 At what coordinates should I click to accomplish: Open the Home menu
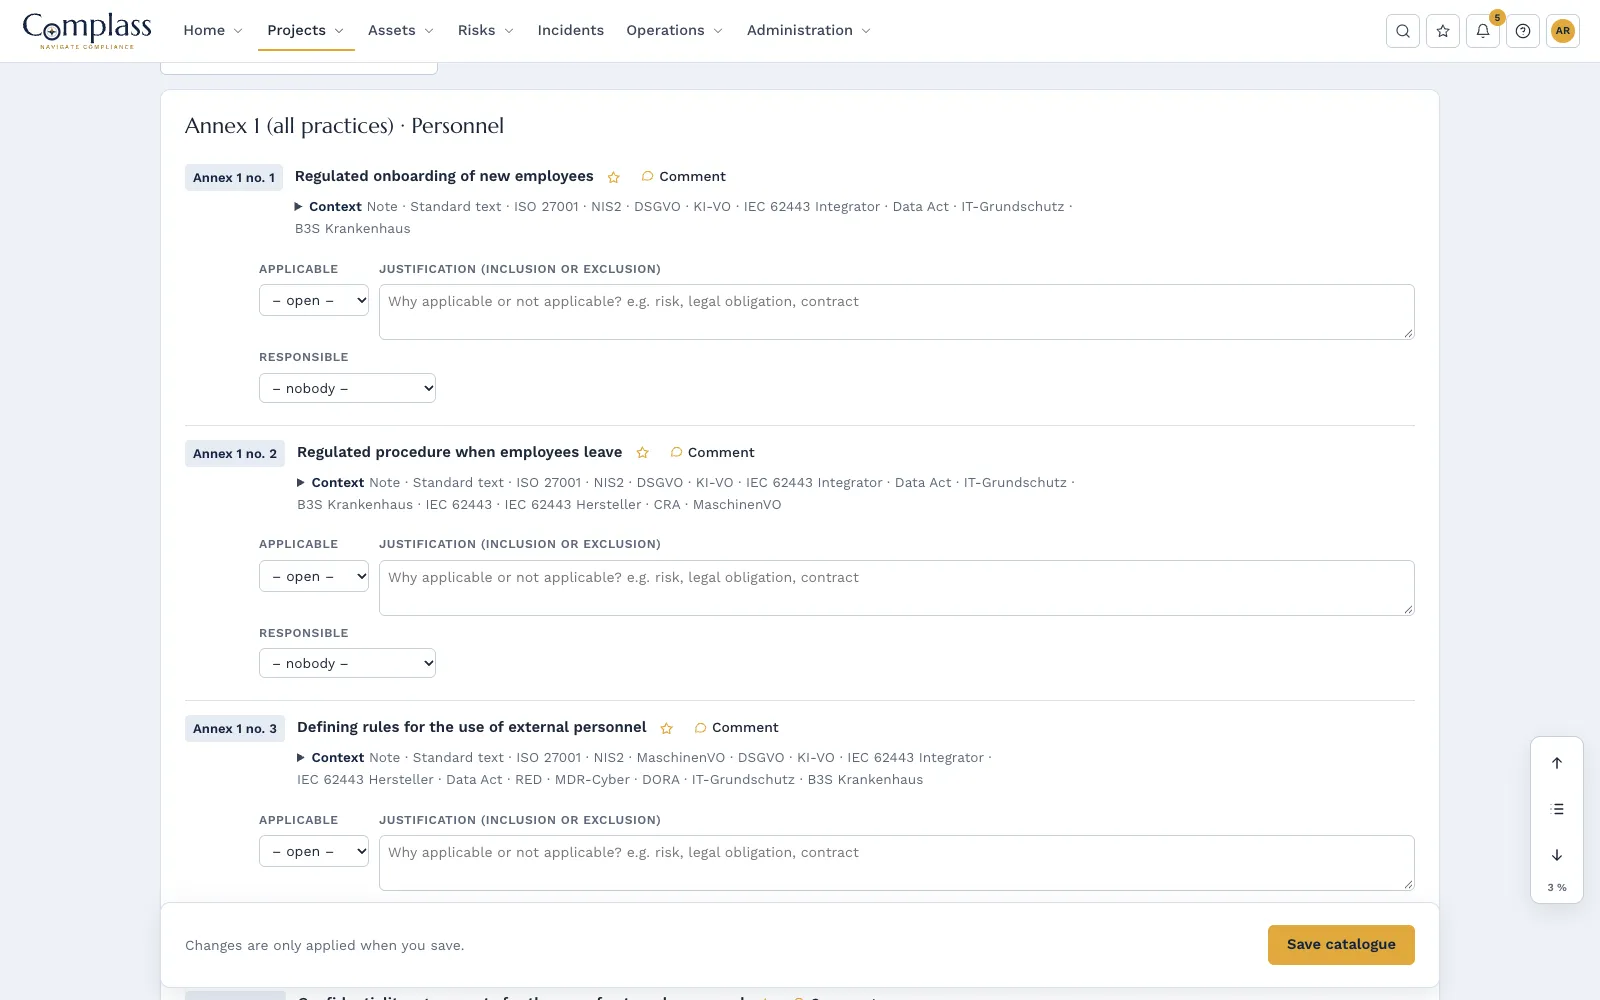pos(213,31)
